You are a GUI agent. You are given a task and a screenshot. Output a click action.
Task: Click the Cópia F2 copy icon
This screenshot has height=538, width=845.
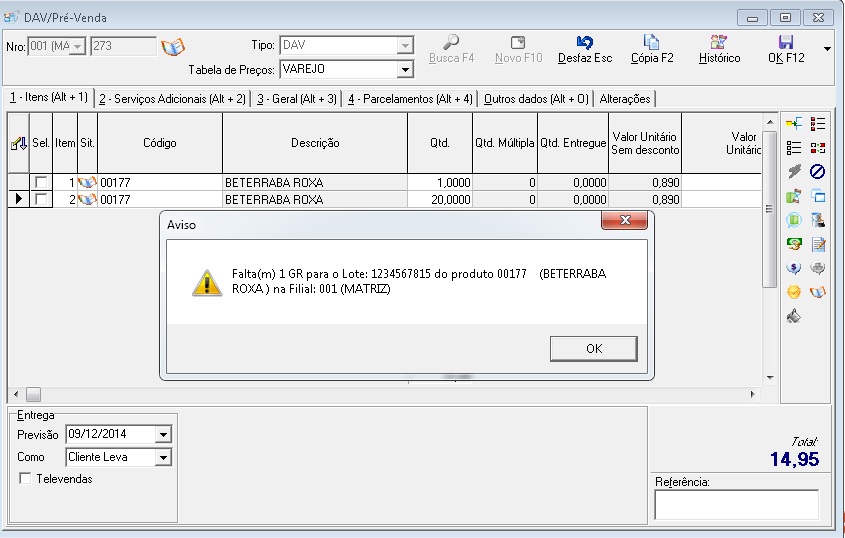tap(652, 42)
